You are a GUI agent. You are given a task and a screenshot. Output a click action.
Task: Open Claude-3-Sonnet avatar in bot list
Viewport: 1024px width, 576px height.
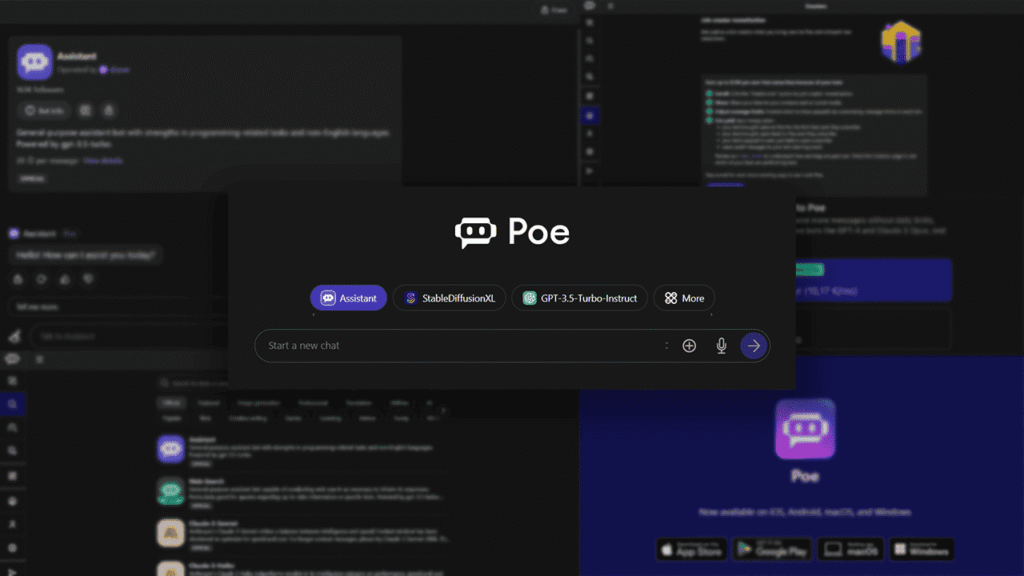click(x=170, y=533)
